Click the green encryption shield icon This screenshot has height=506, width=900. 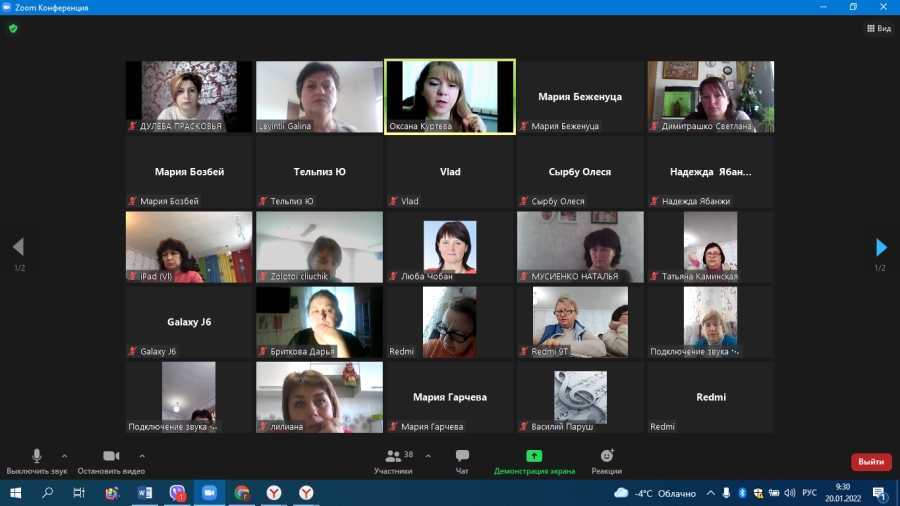click(x=13, y=29)
